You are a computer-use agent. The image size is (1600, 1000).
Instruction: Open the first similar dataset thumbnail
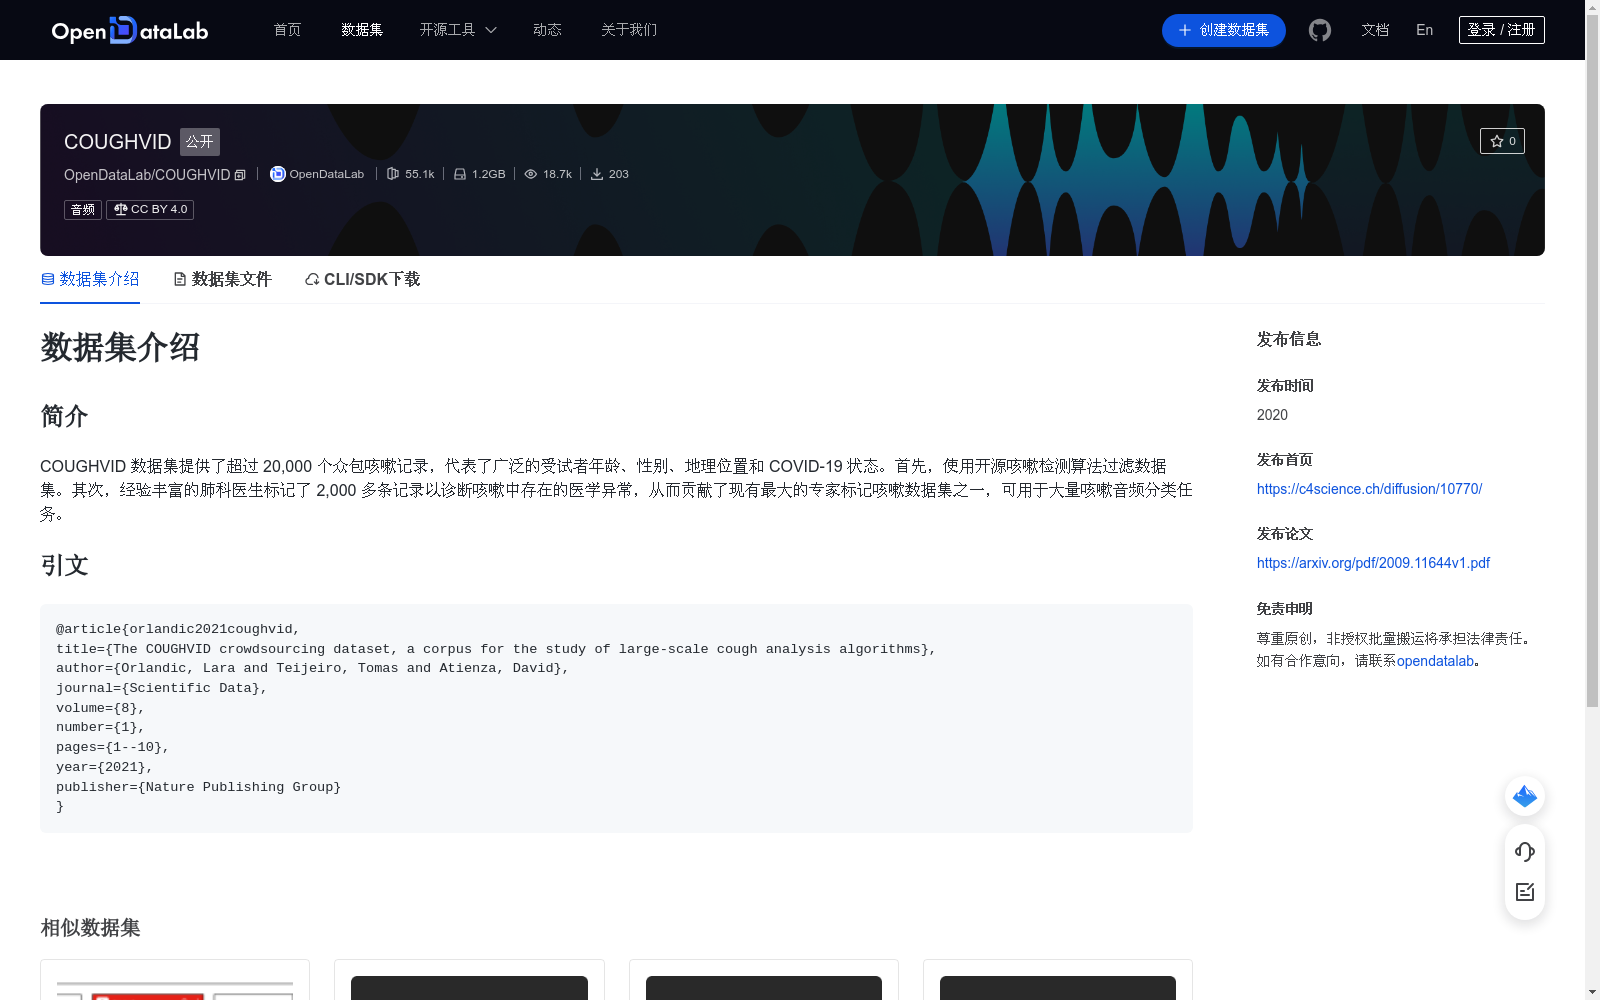(175, 988)
